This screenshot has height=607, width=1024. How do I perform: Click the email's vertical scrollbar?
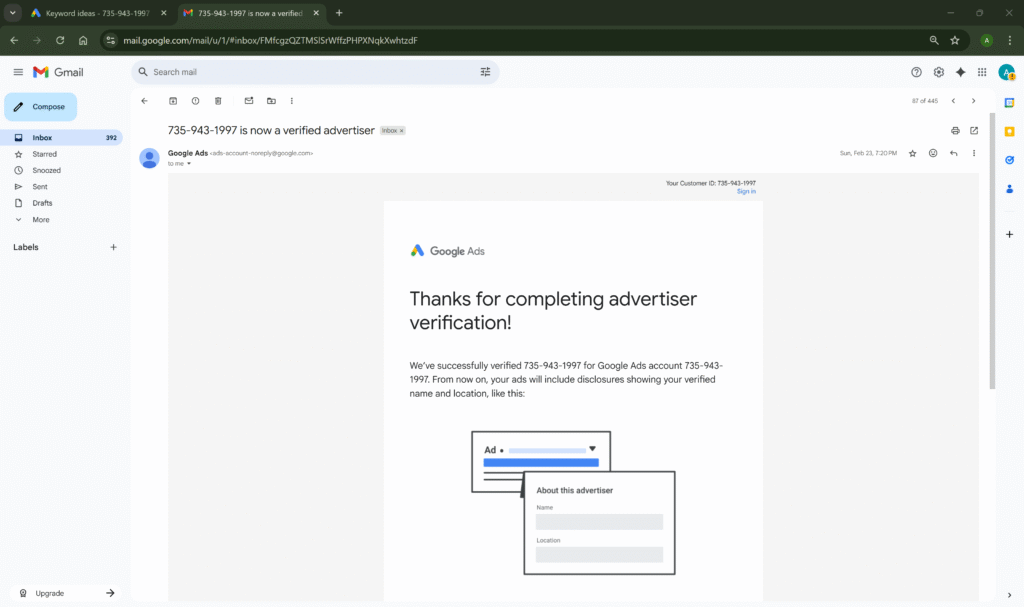click(991, 250)
